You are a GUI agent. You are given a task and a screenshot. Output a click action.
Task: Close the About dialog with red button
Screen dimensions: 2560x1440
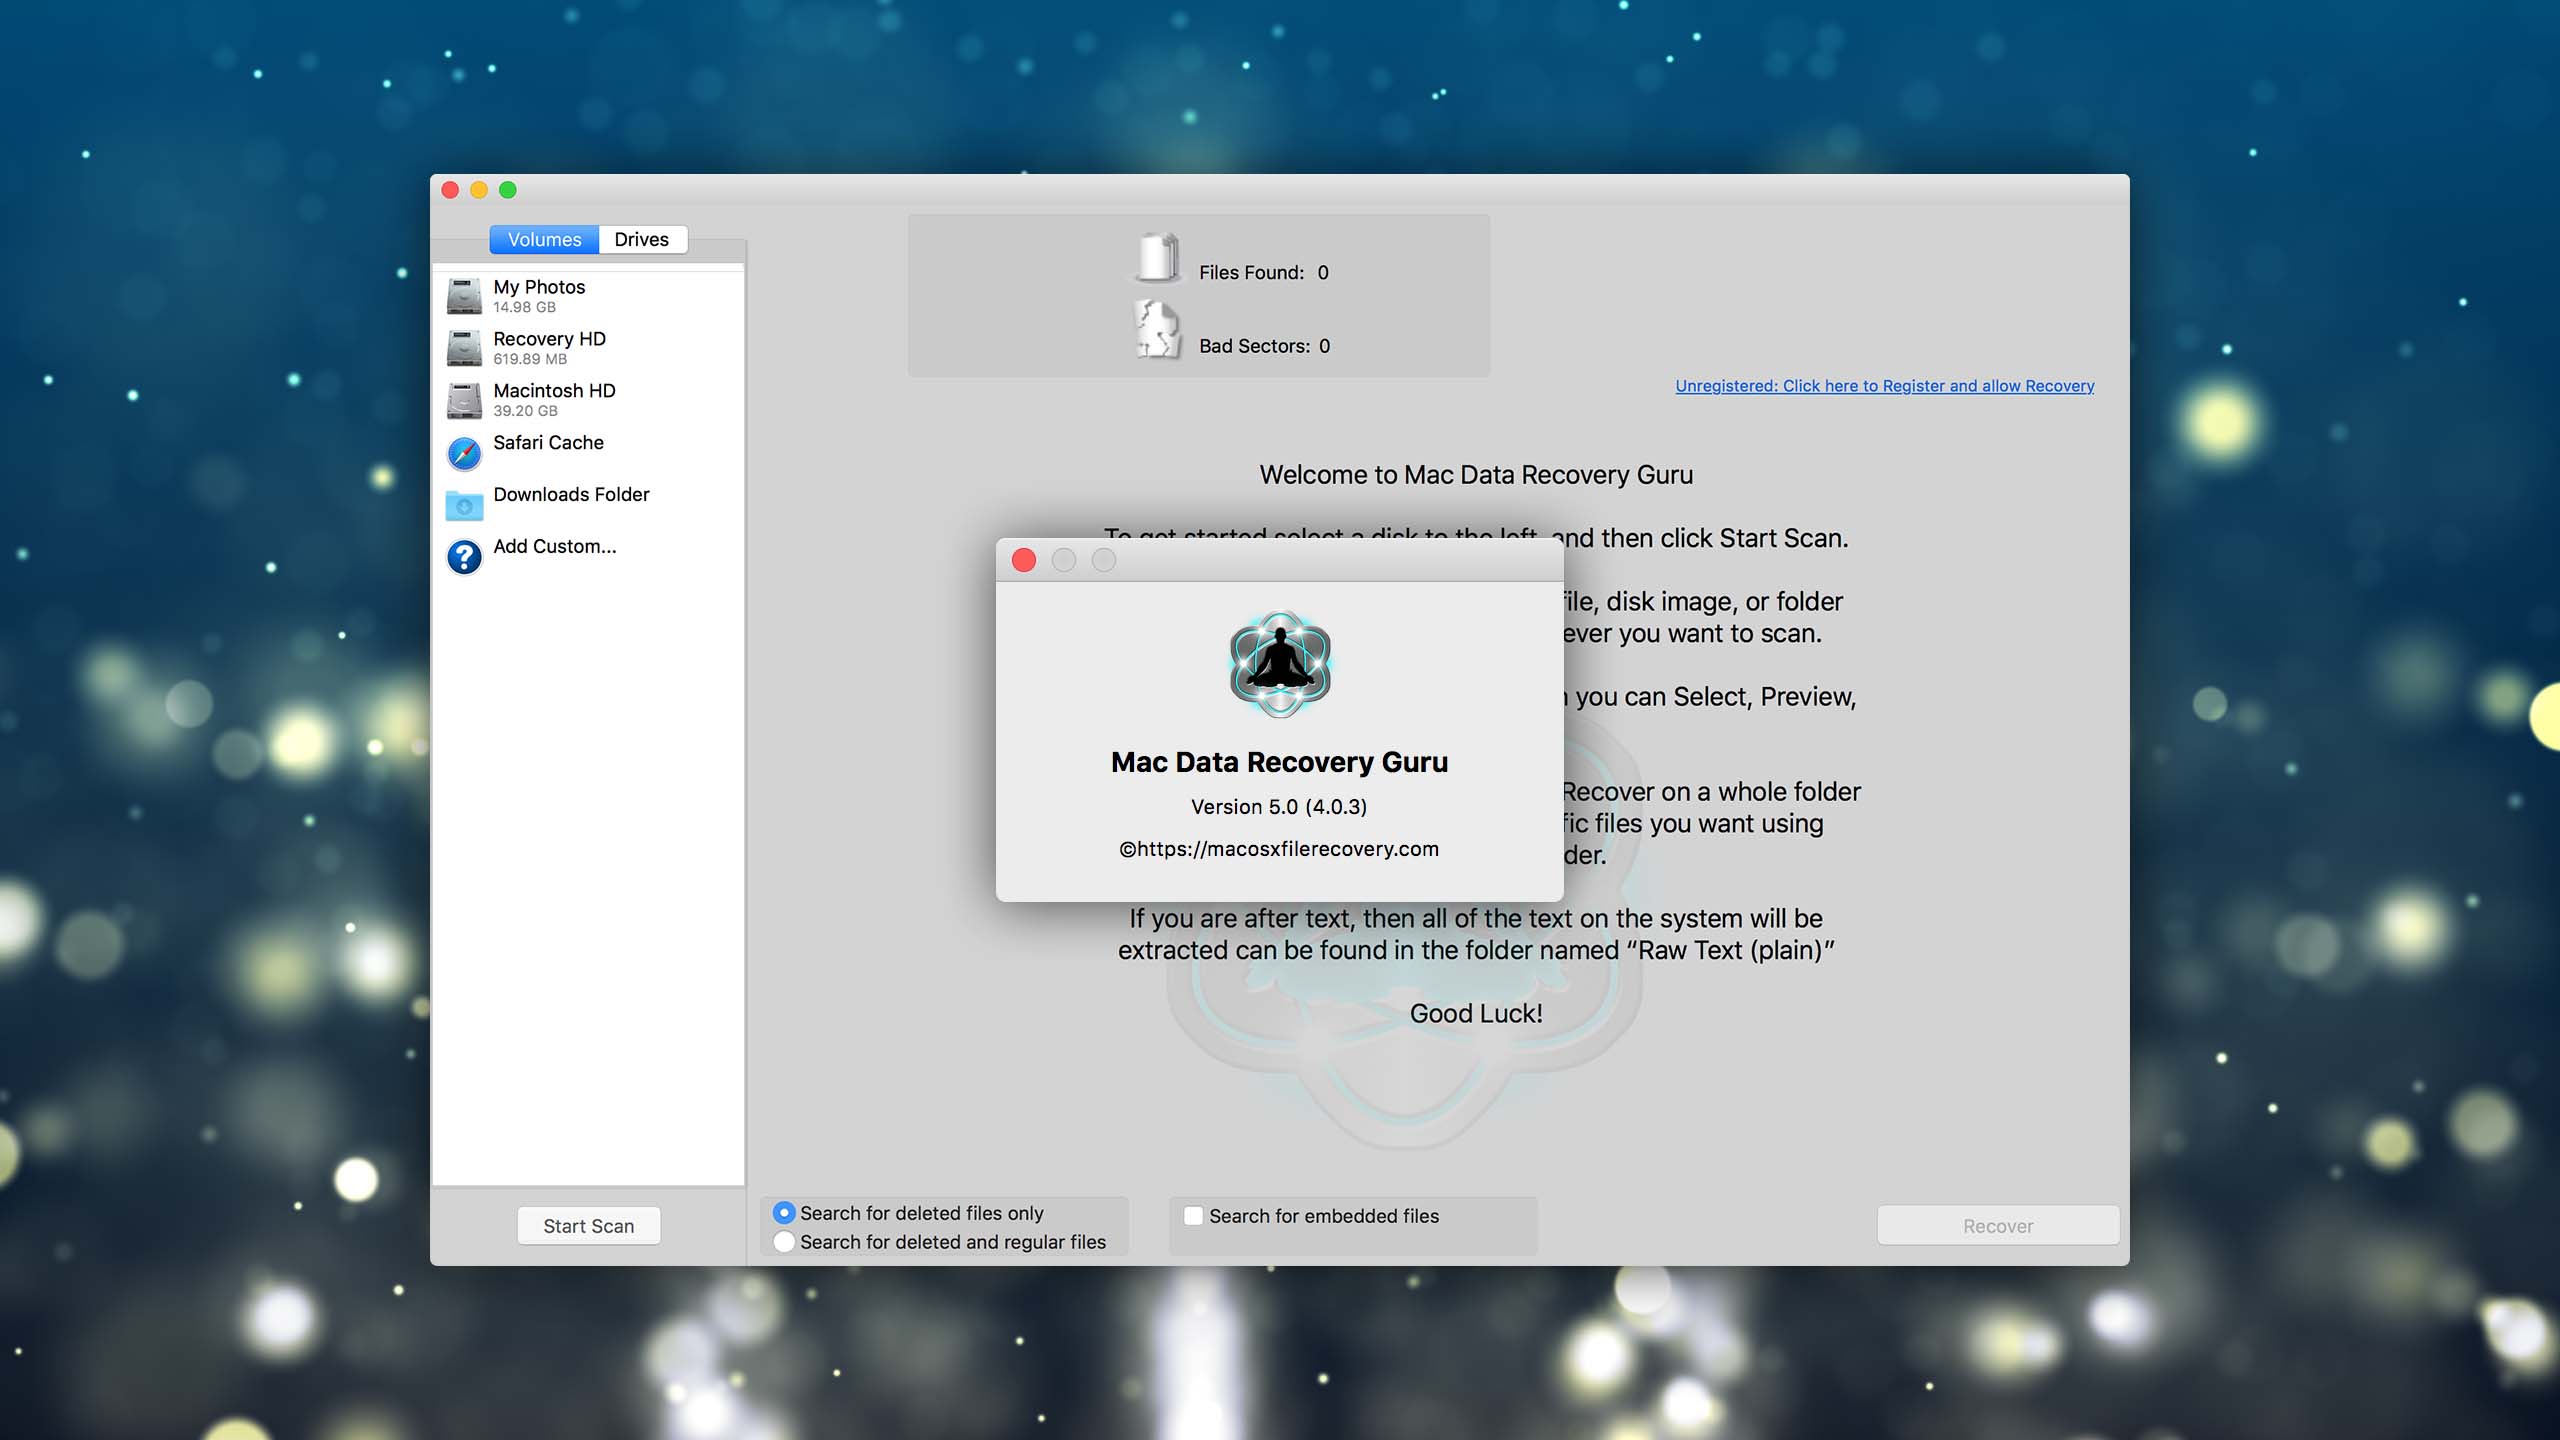point(1024,560)
